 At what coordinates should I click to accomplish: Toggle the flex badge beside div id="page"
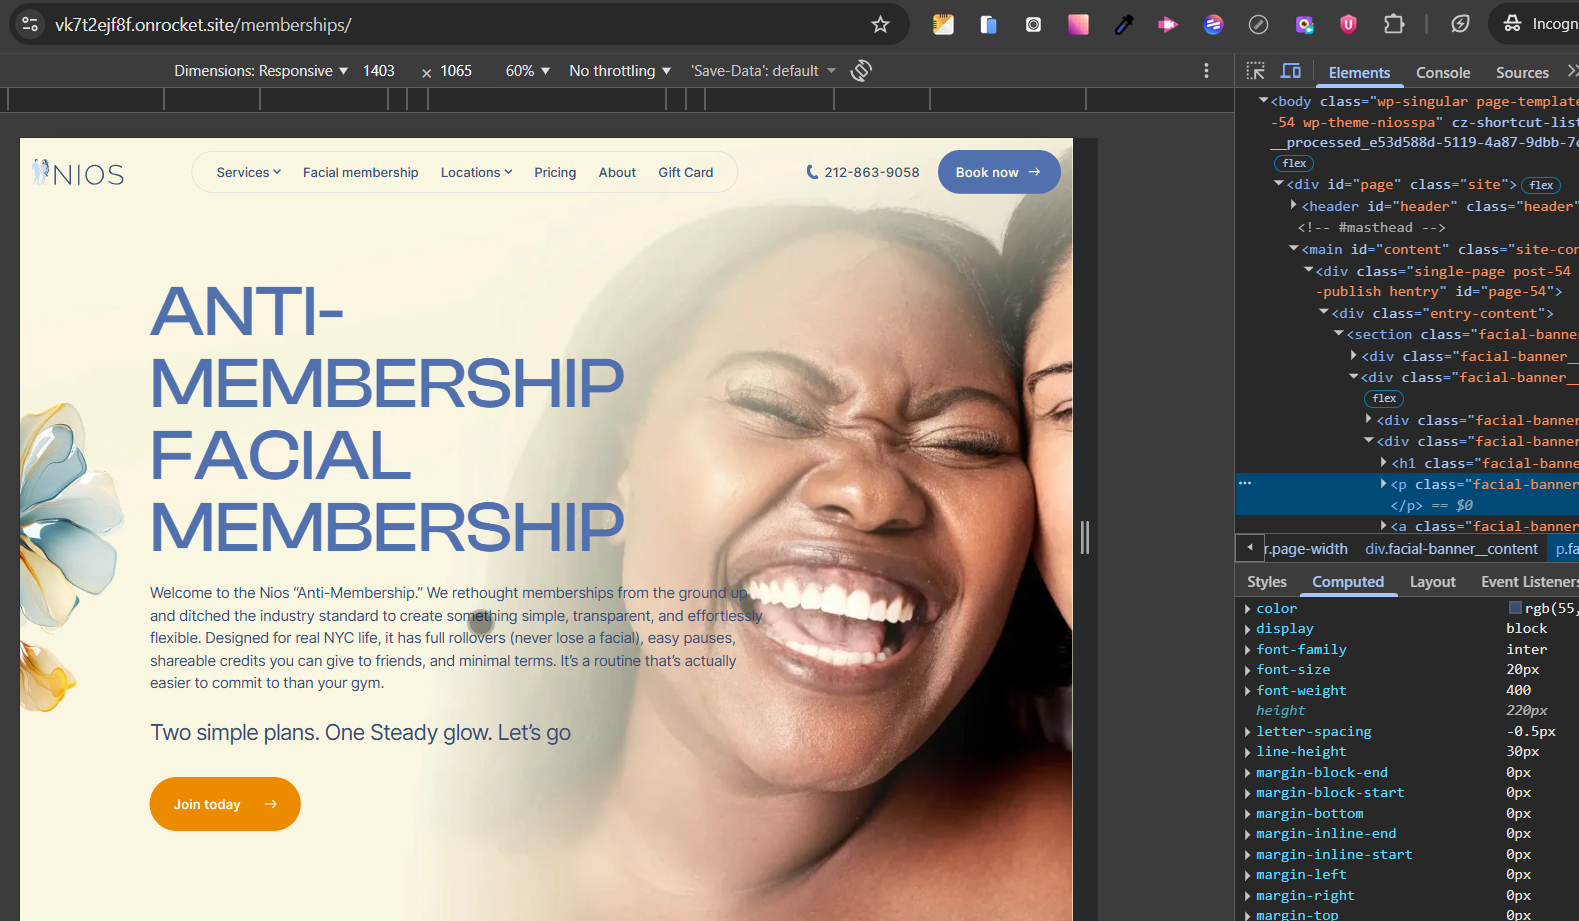click(x=1541, y=185)
